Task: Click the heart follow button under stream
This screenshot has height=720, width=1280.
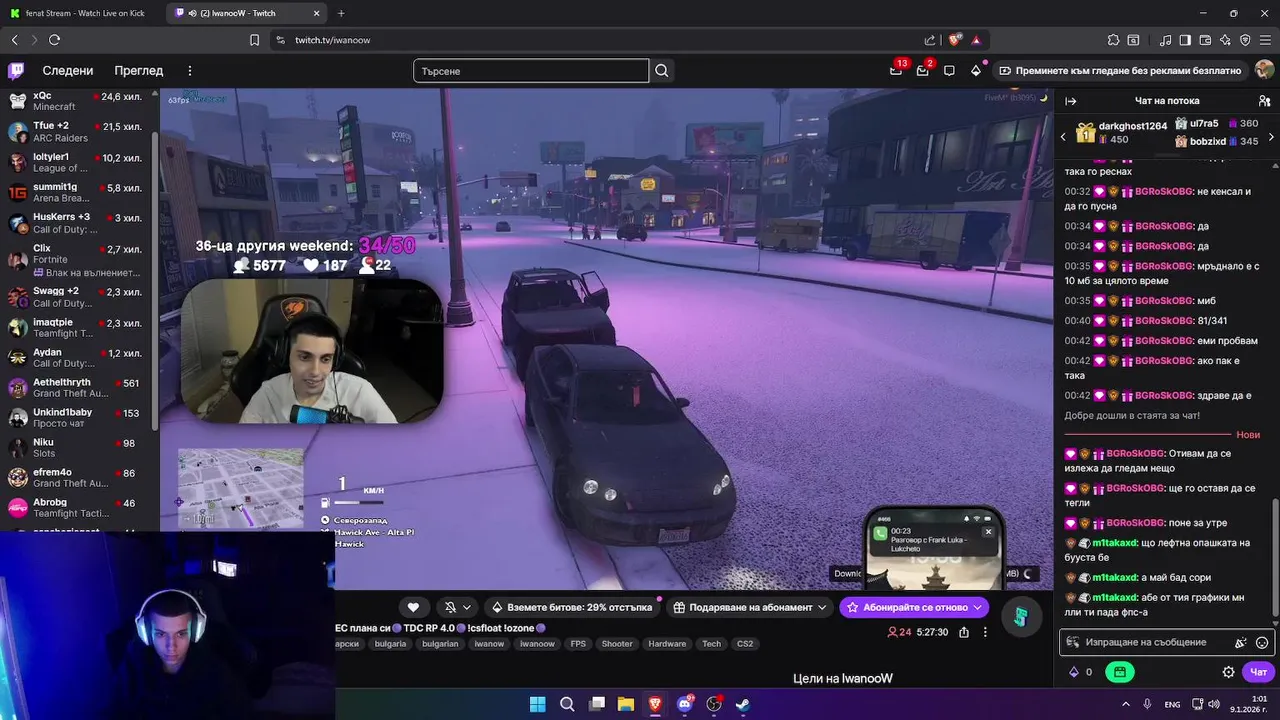Action: tap(413, 607)
